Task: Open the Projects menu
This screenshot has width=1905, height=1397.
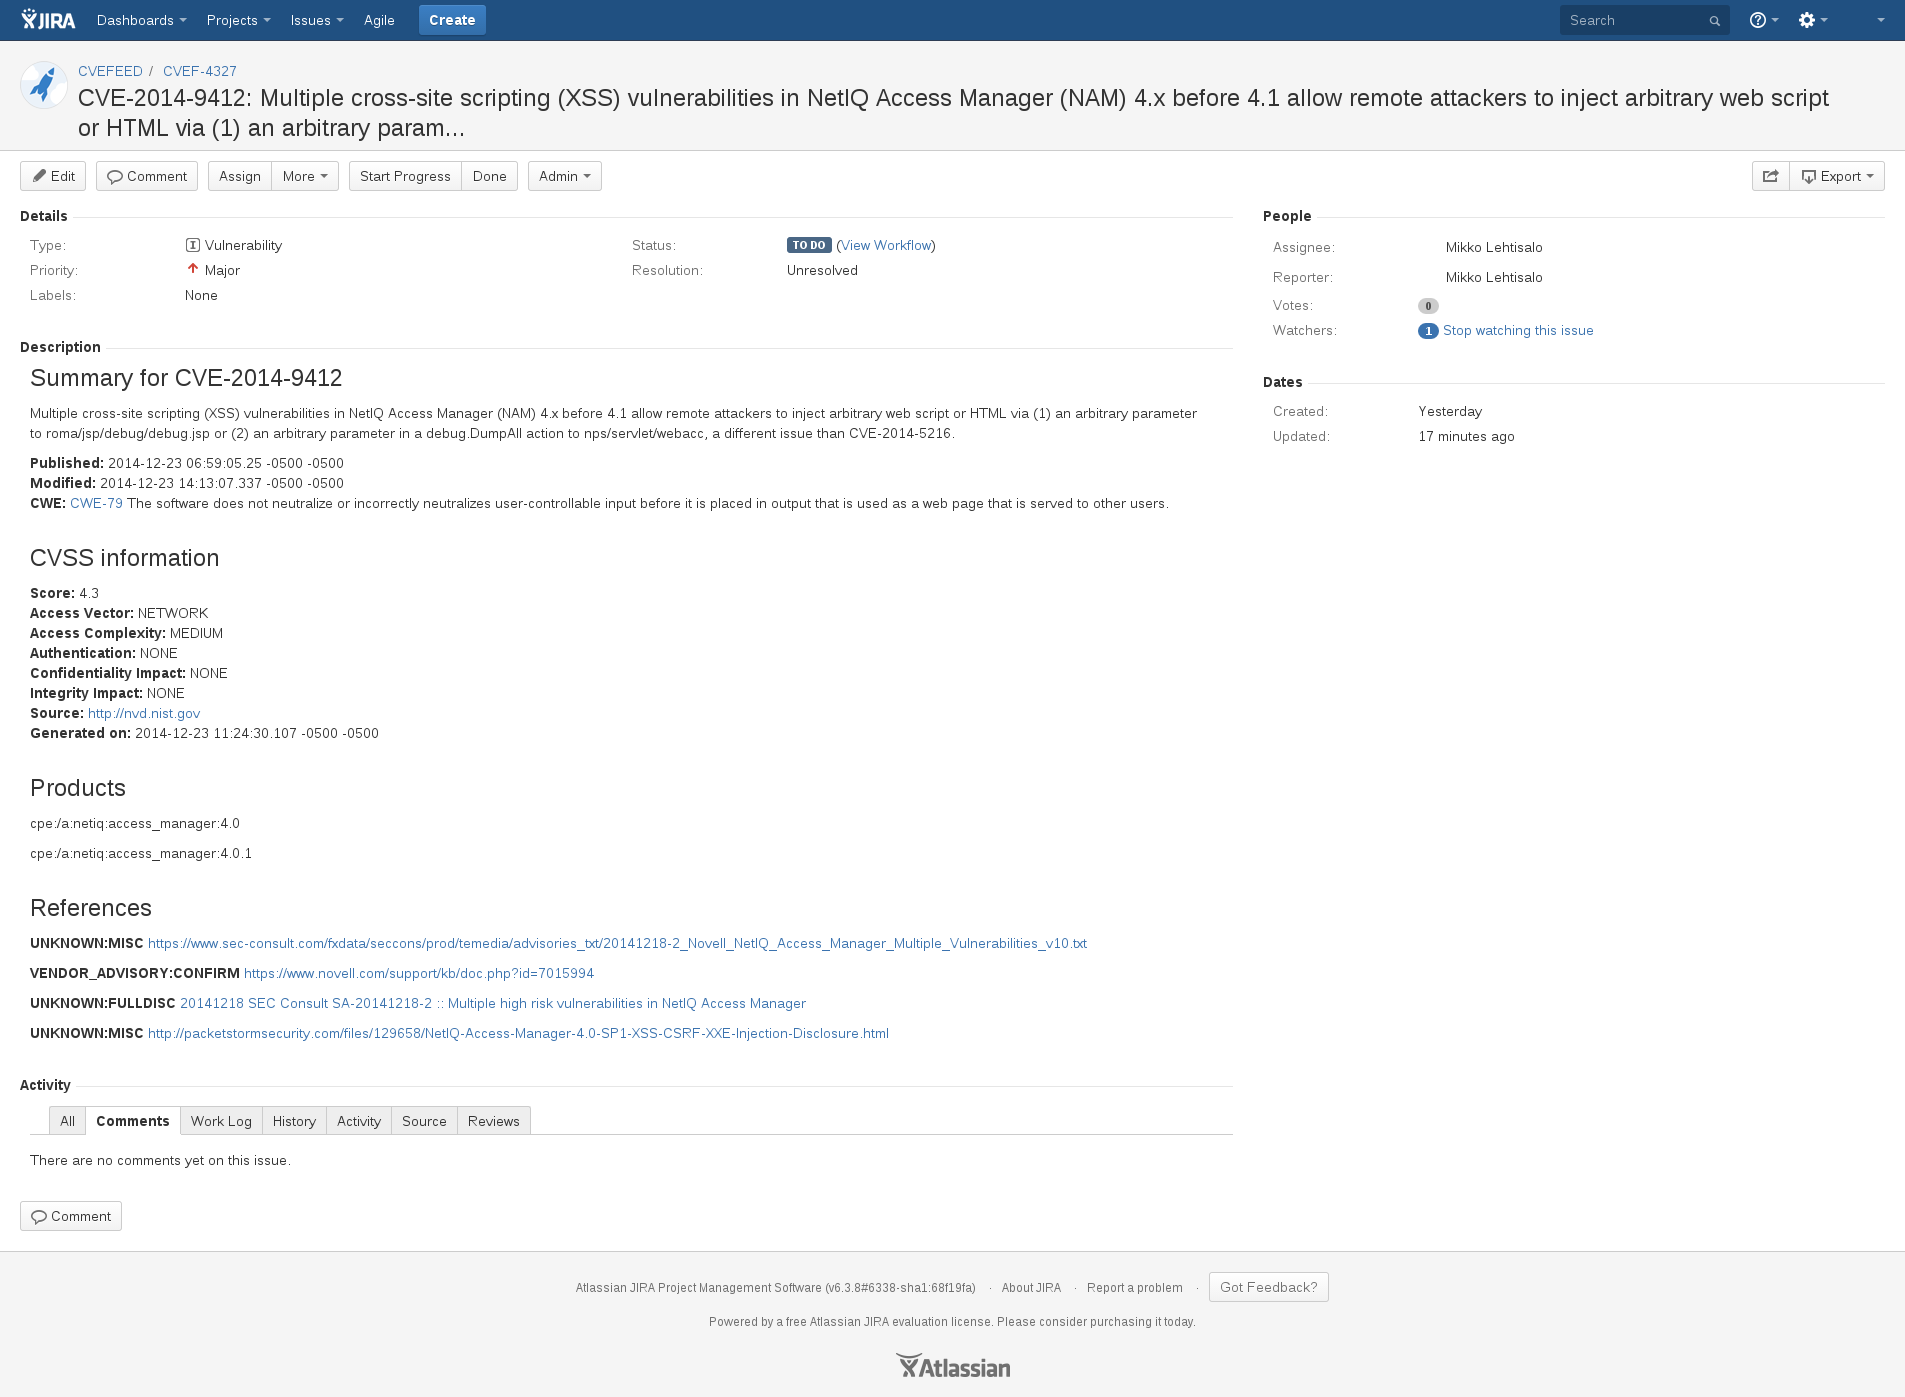Action: tap(238, 20)
